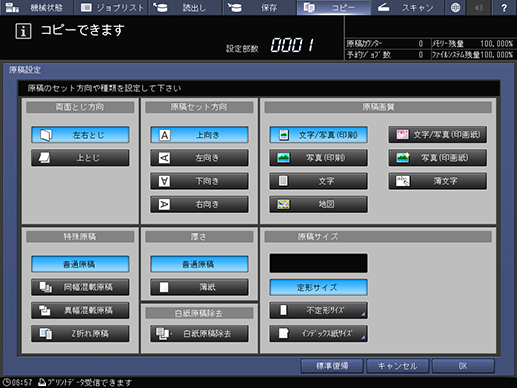Click the globe icon in top bar
The image size is (517, 388).
(x=455, y=7)
